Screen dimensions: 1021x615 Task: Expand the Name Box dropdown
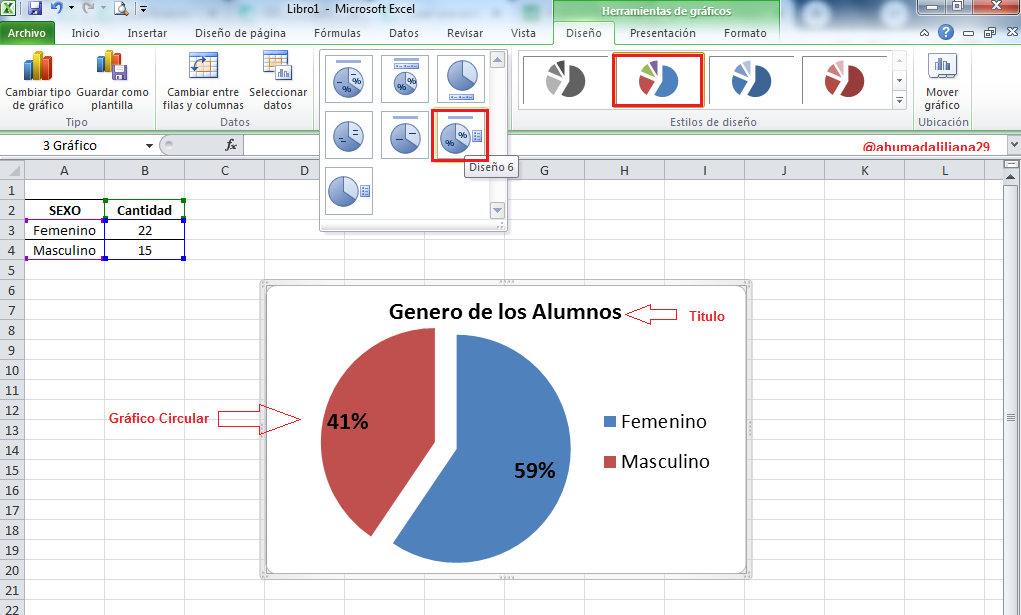[x=149, y=145]
